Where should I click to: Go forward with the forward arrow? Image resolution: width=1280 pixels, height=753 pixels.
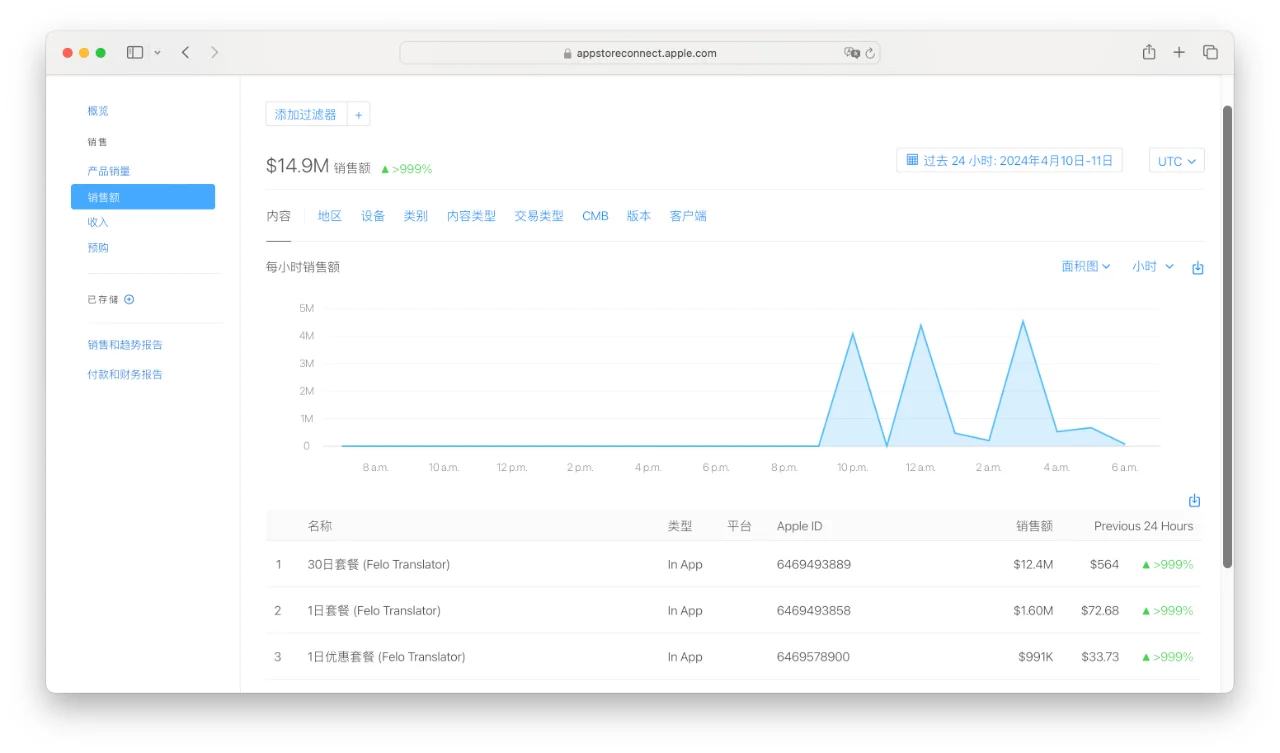[214, 52]
